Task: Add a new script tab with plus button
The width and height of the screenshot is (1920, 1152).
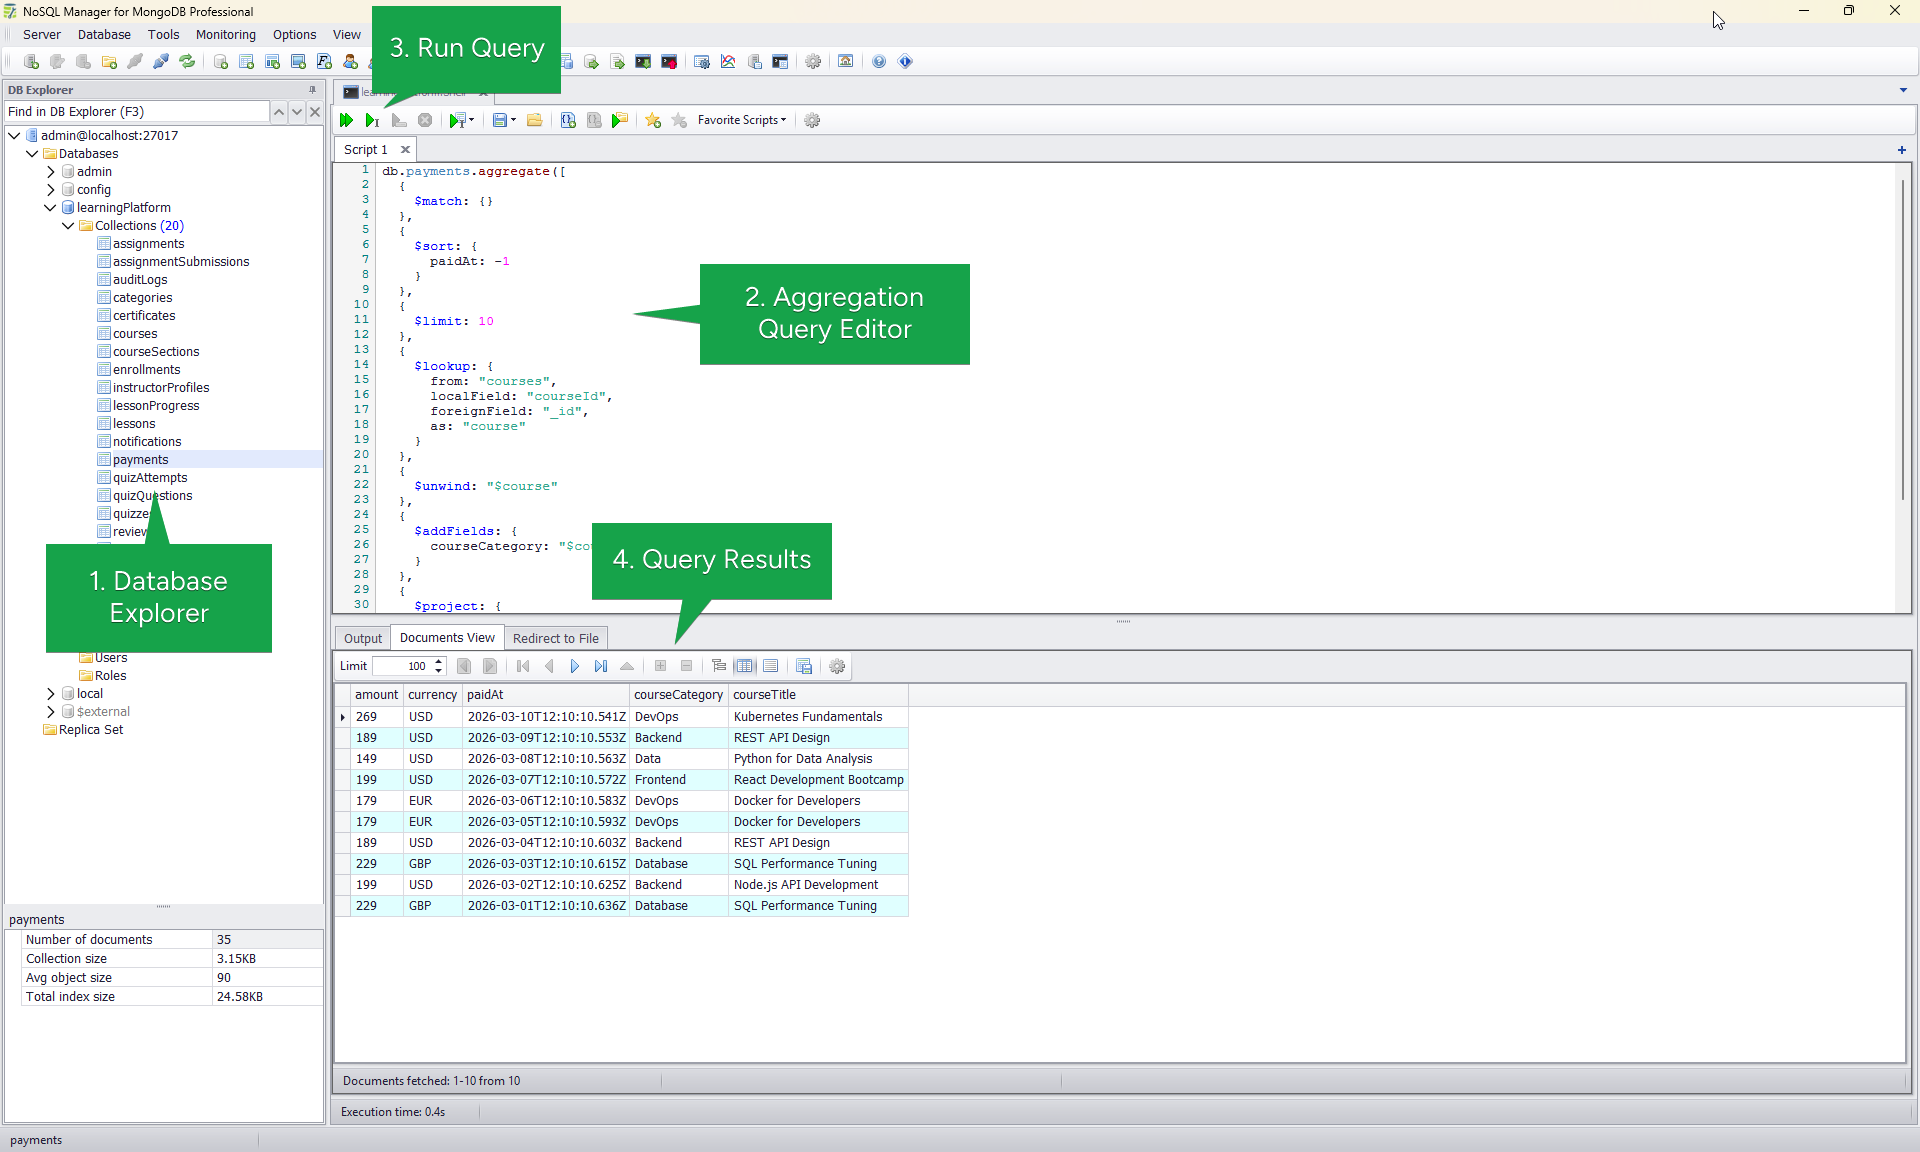Action: coord(1901,150)
